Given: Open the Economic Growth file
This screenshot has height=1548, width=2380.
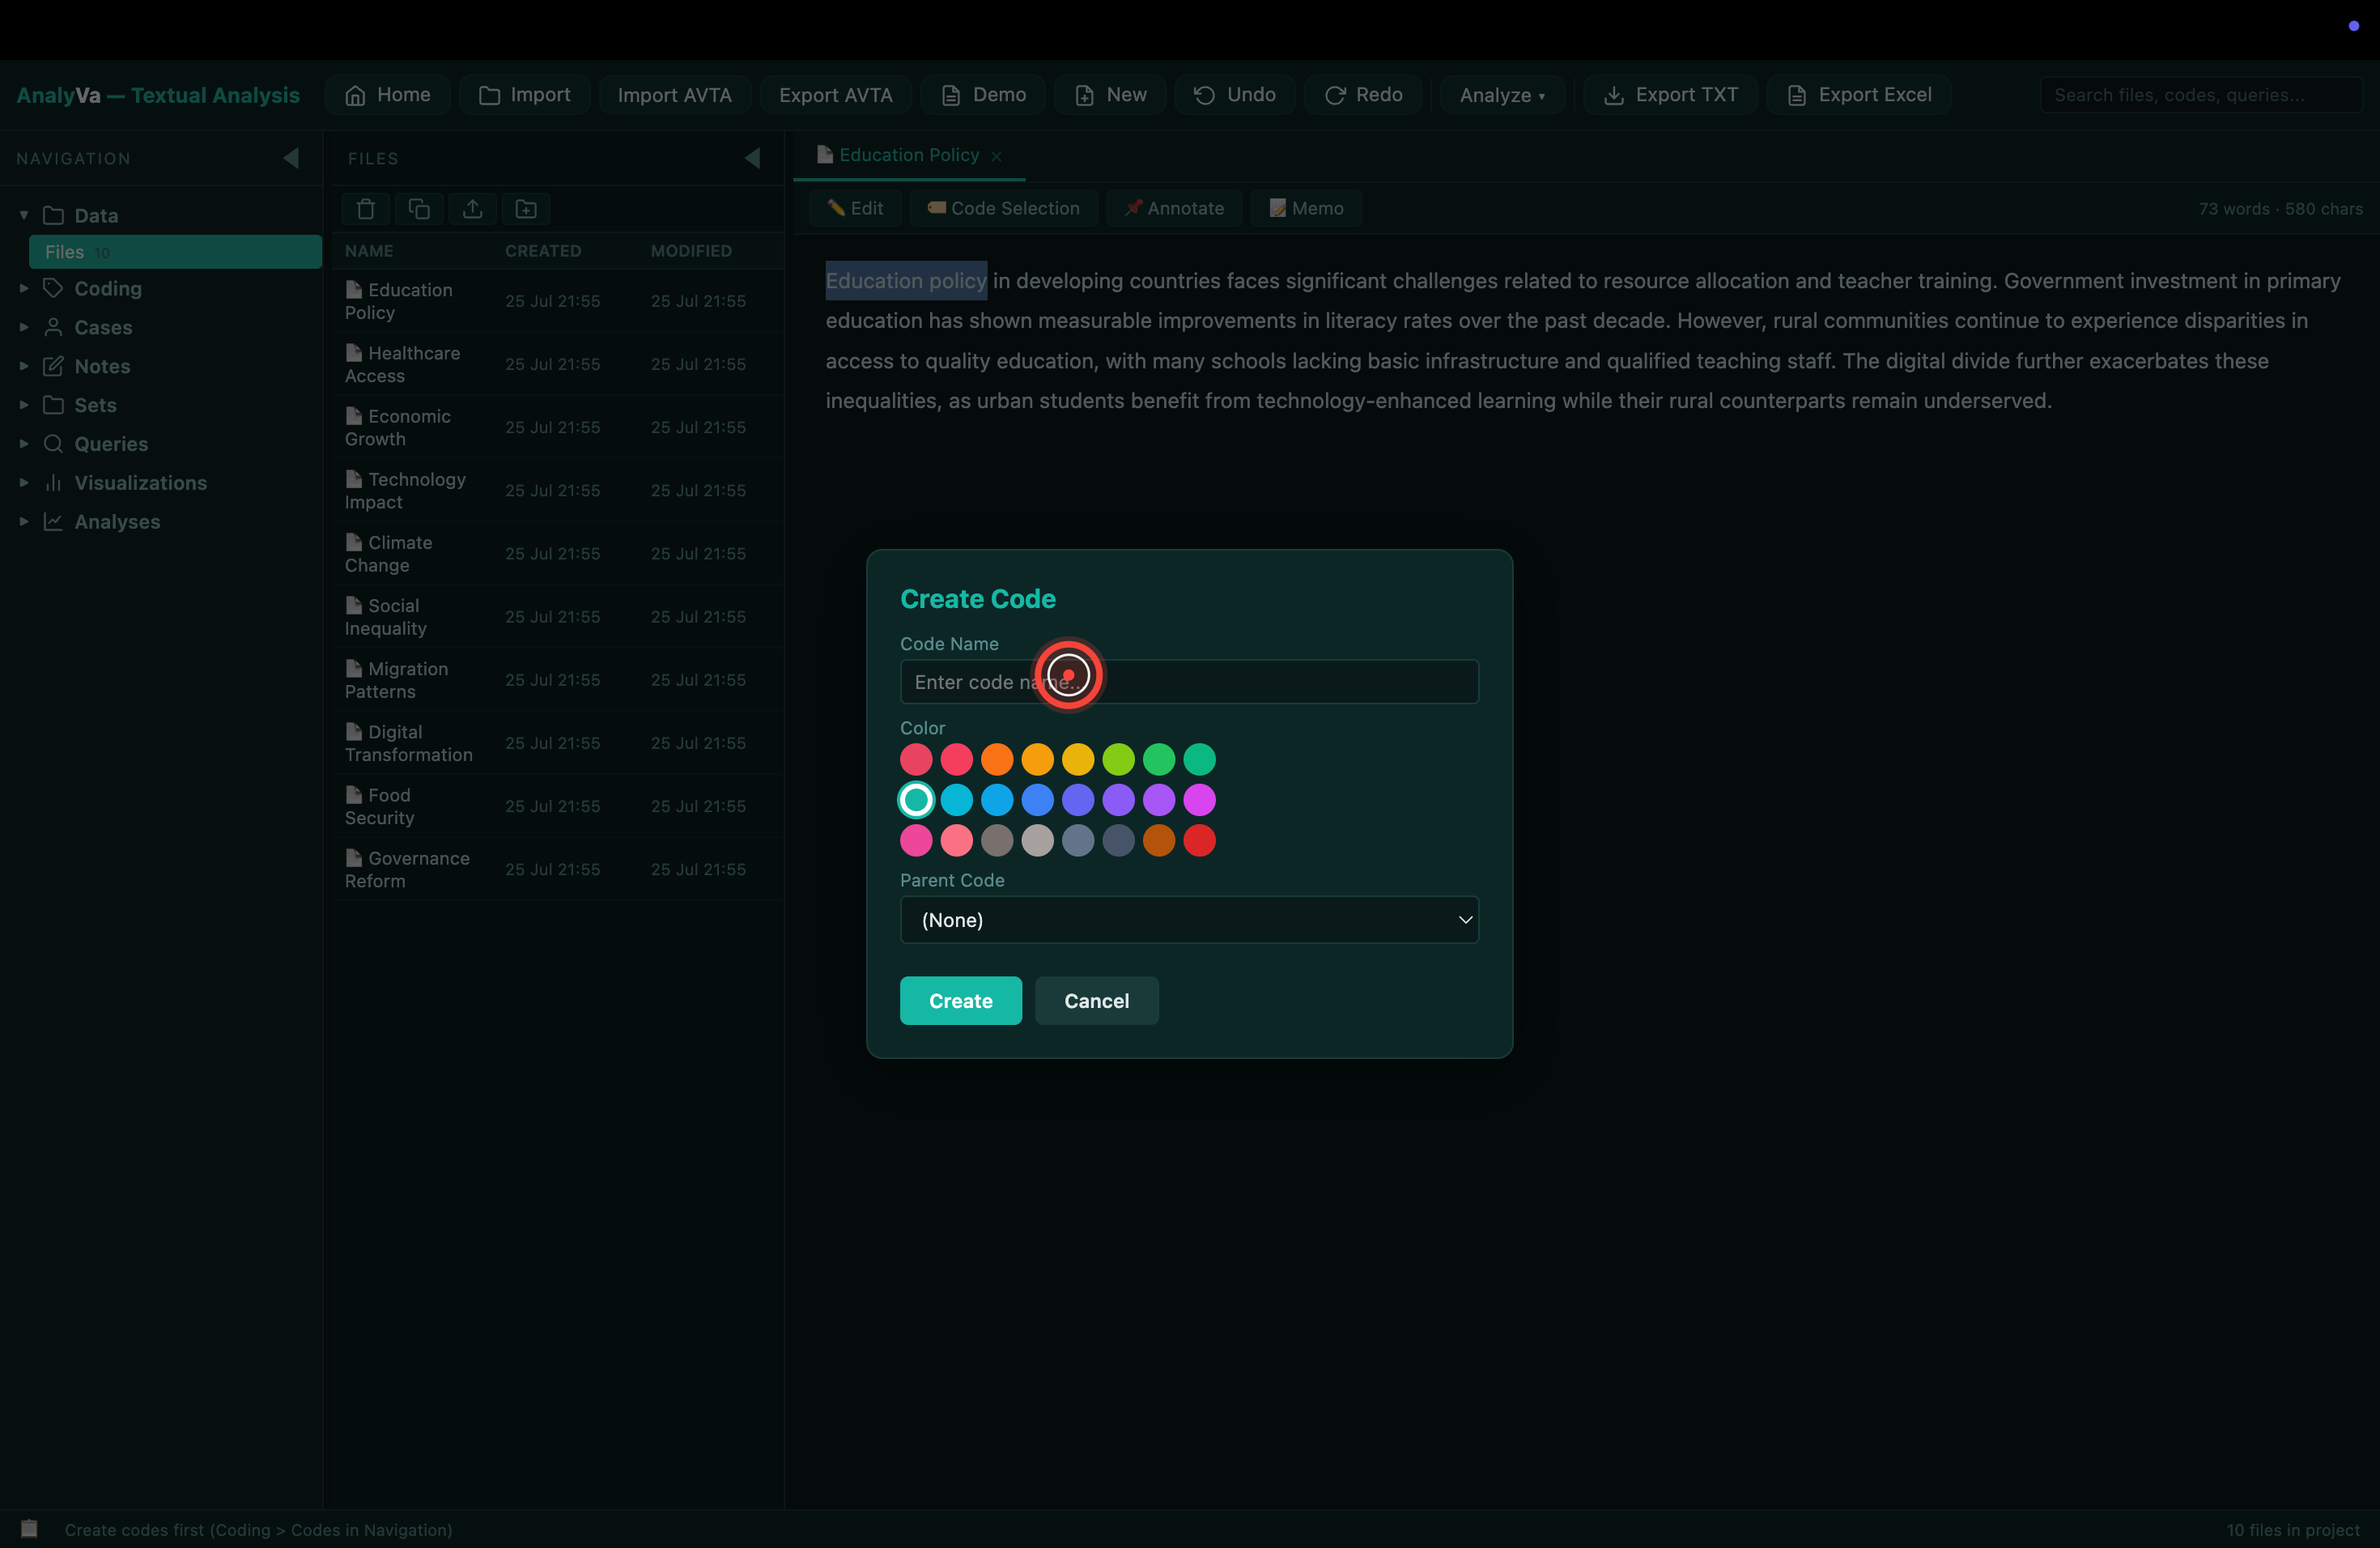Looking at the screenshot, I should [559, 427].
